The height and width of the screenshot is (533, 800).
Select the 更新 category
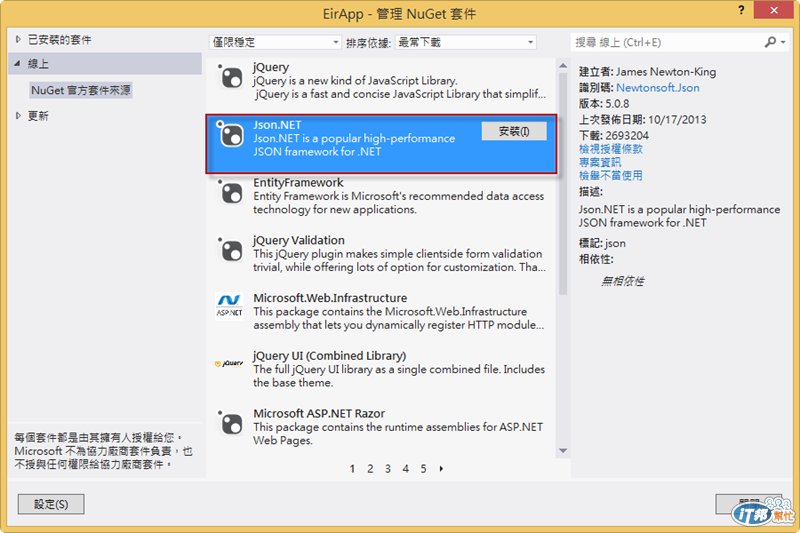pyautogui.click(x=38, y=116)
